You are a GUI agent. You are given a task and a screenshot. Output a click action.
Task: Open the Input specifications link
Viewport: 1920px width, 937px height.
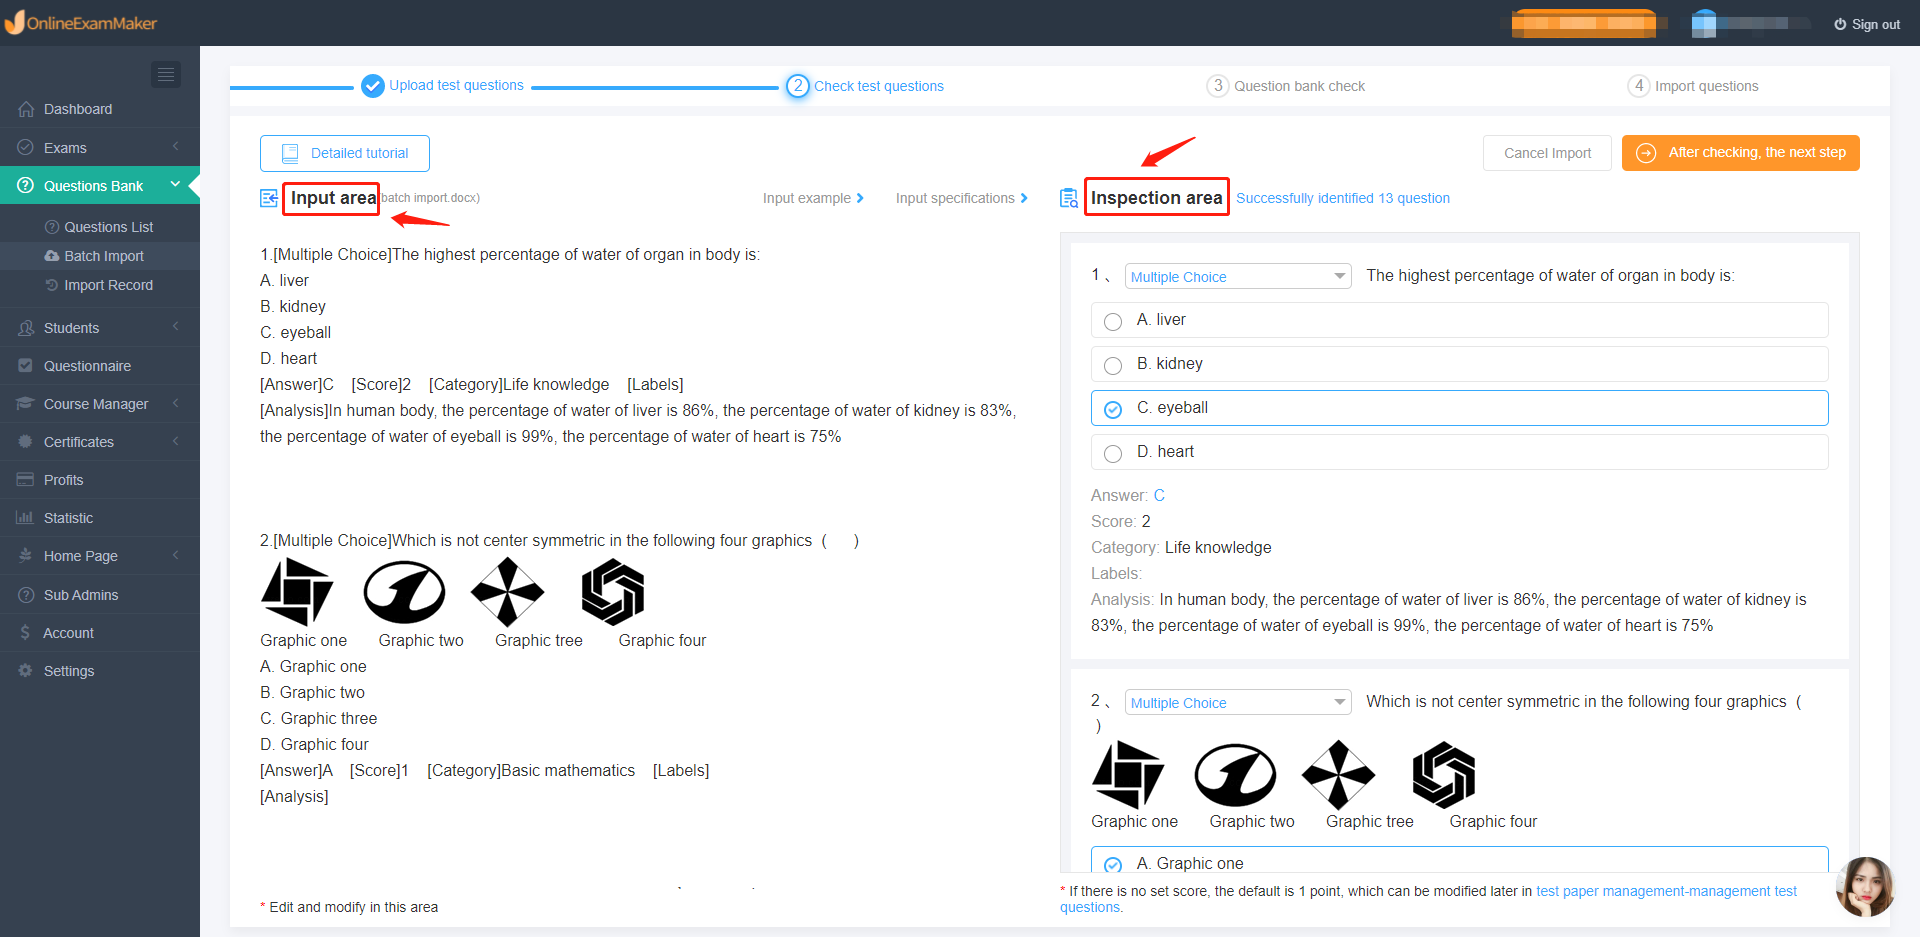coord(962,198)
